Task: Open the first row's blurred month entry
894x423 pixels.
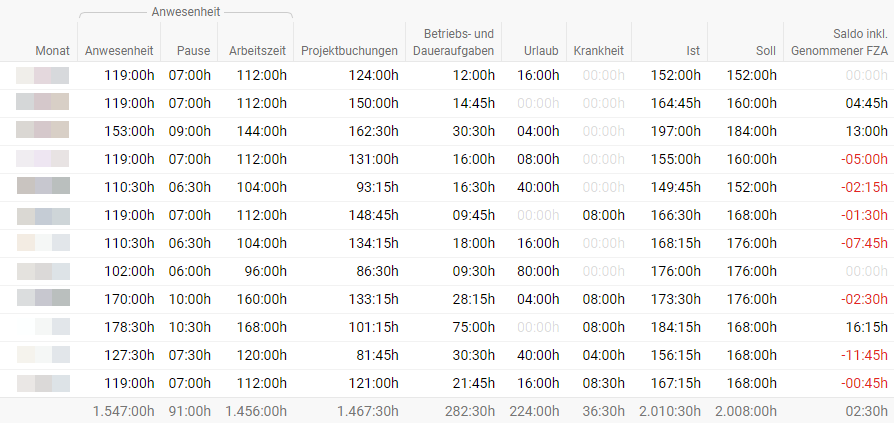Action: coord(42,75)
